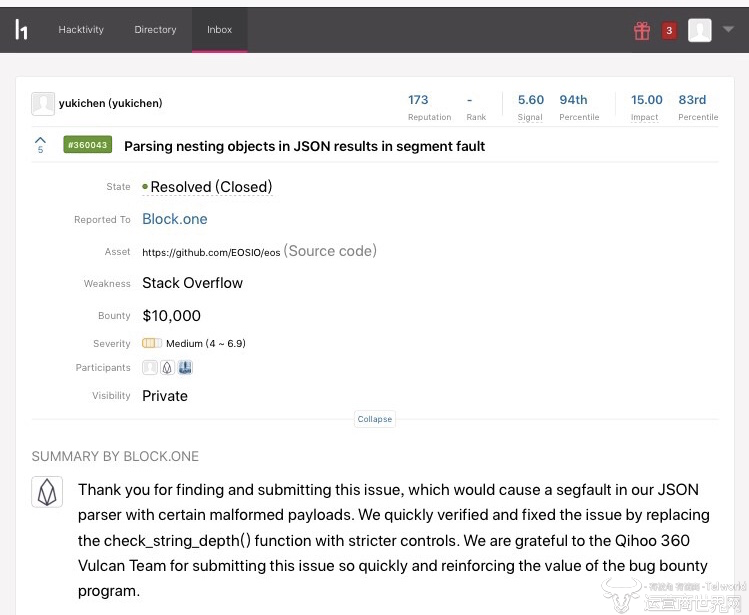749x615 pixels.
Task: Click the SUMMARY BY BLOCK.ONE heading
Action: click(x=115, y=456)
